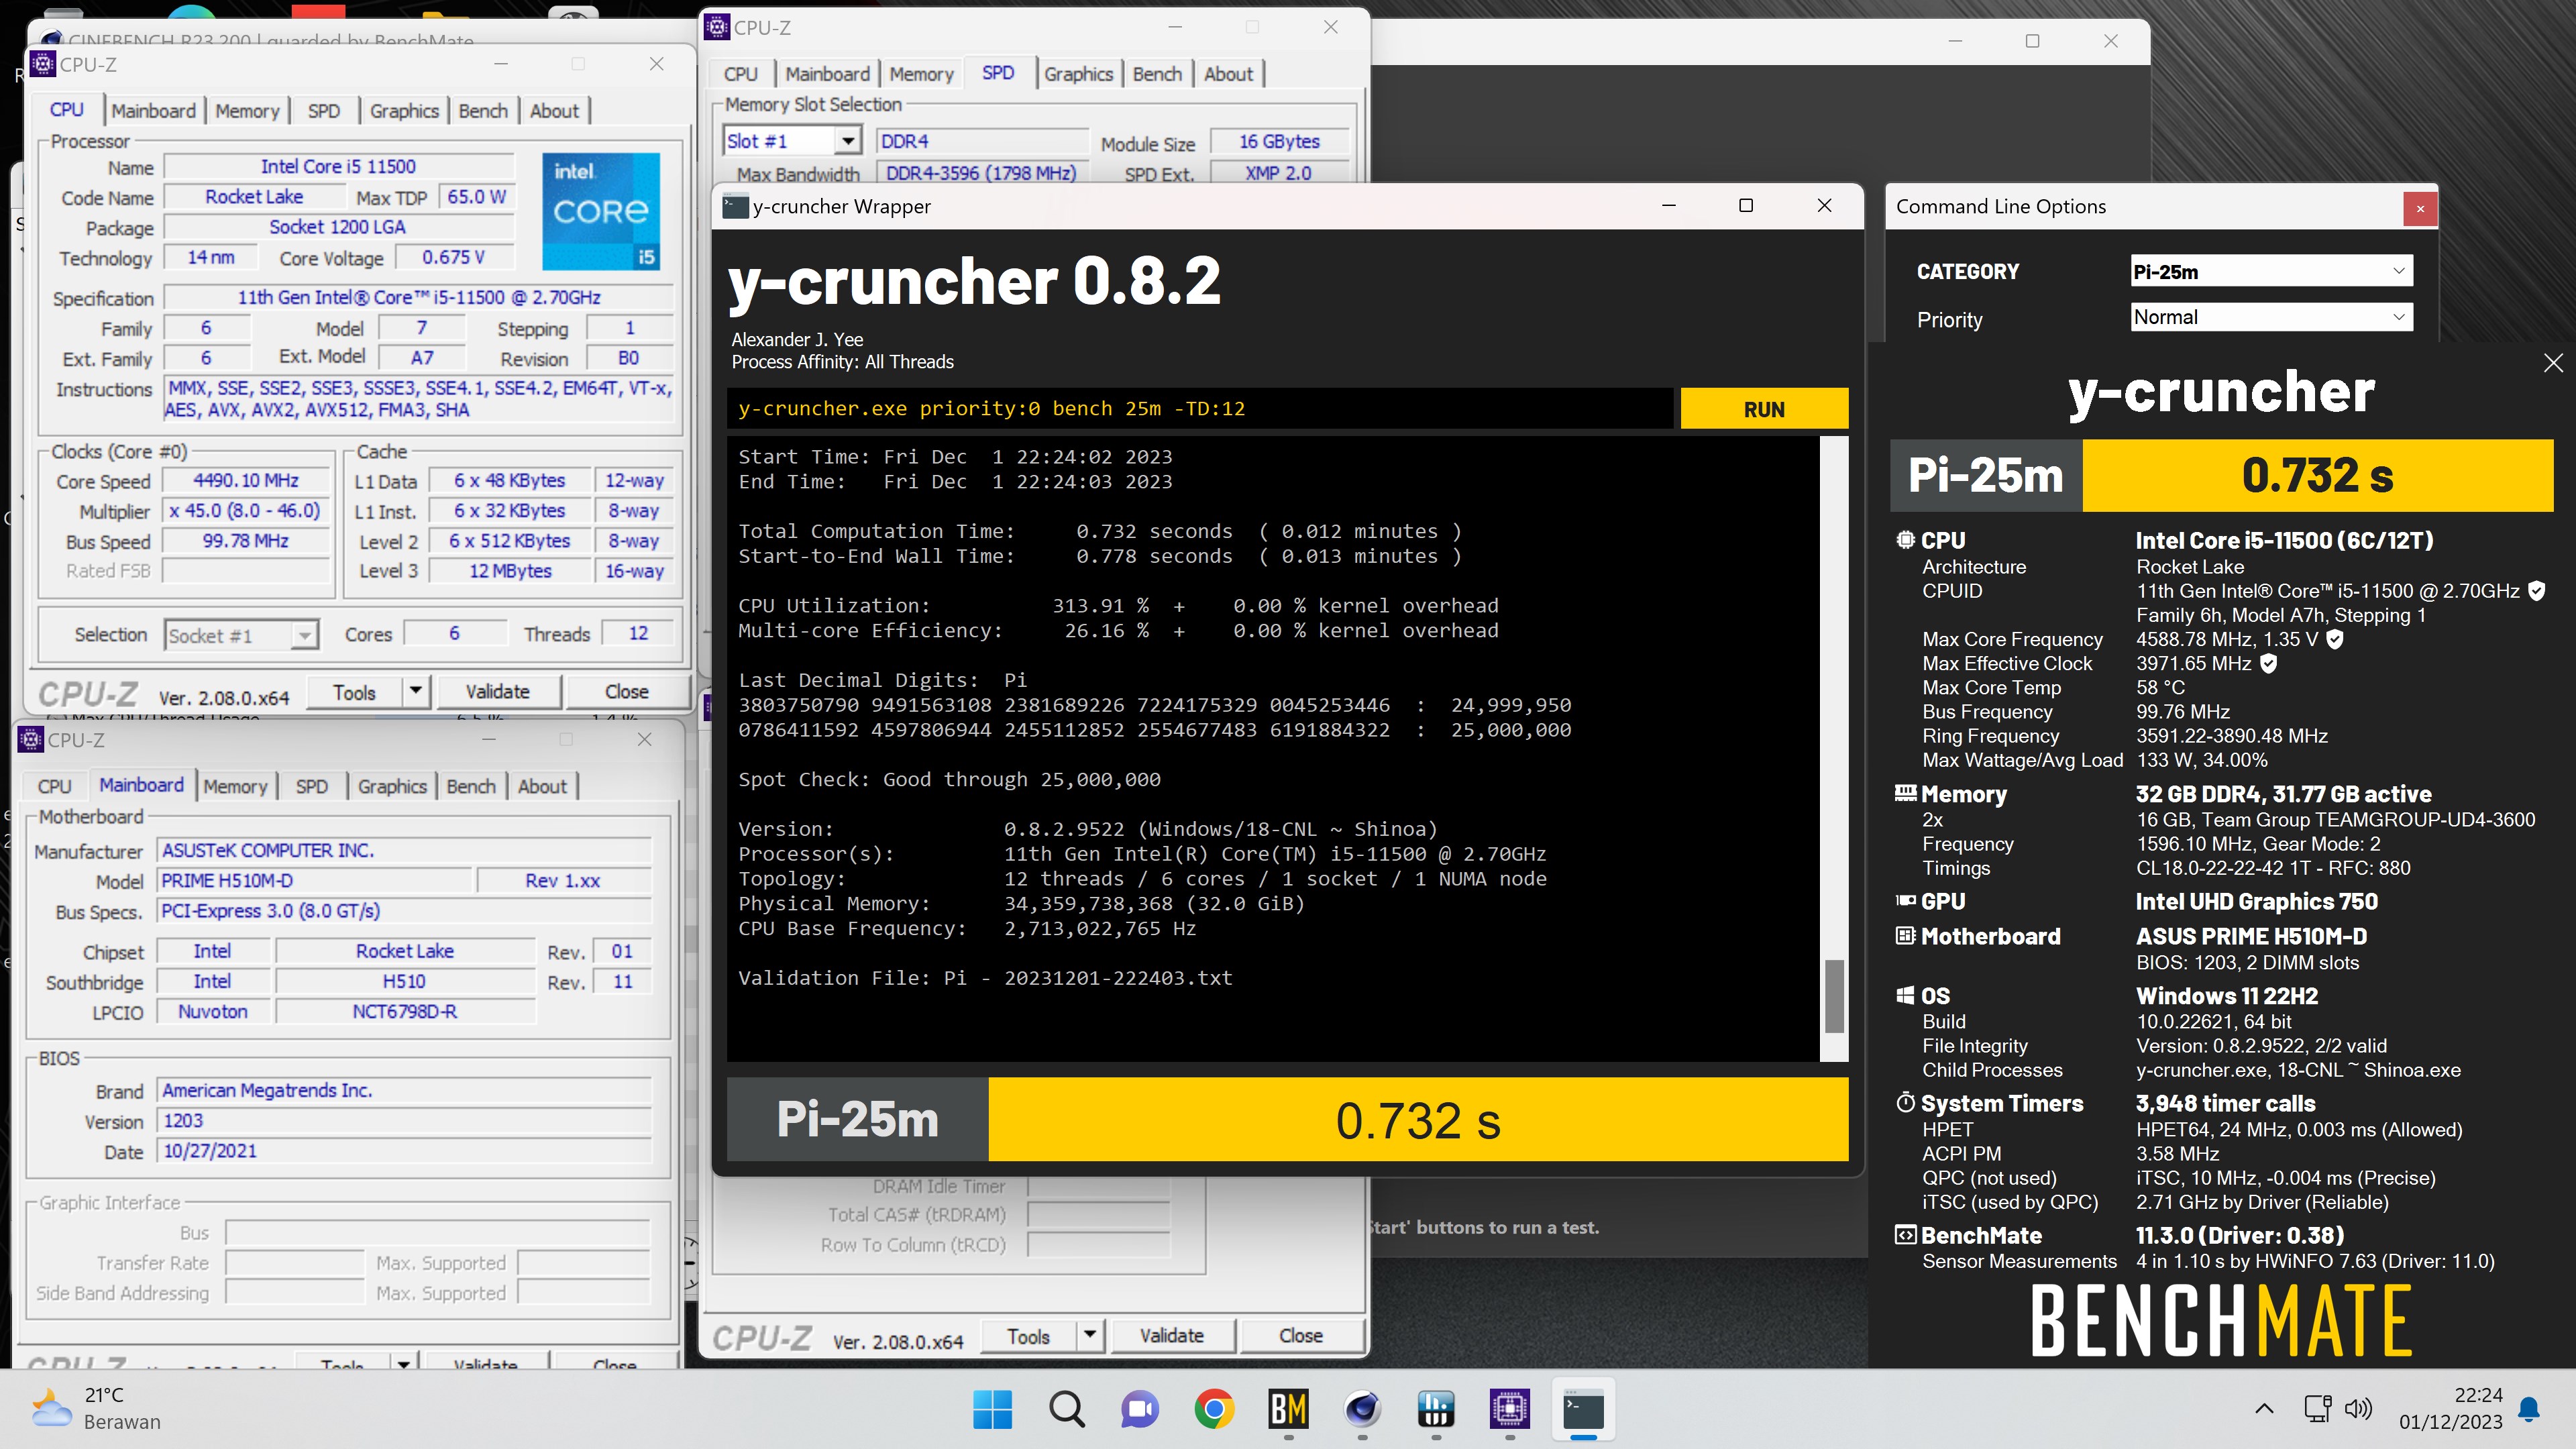Click BIOS date 10/27/2021

click(x=404, y=1151)
